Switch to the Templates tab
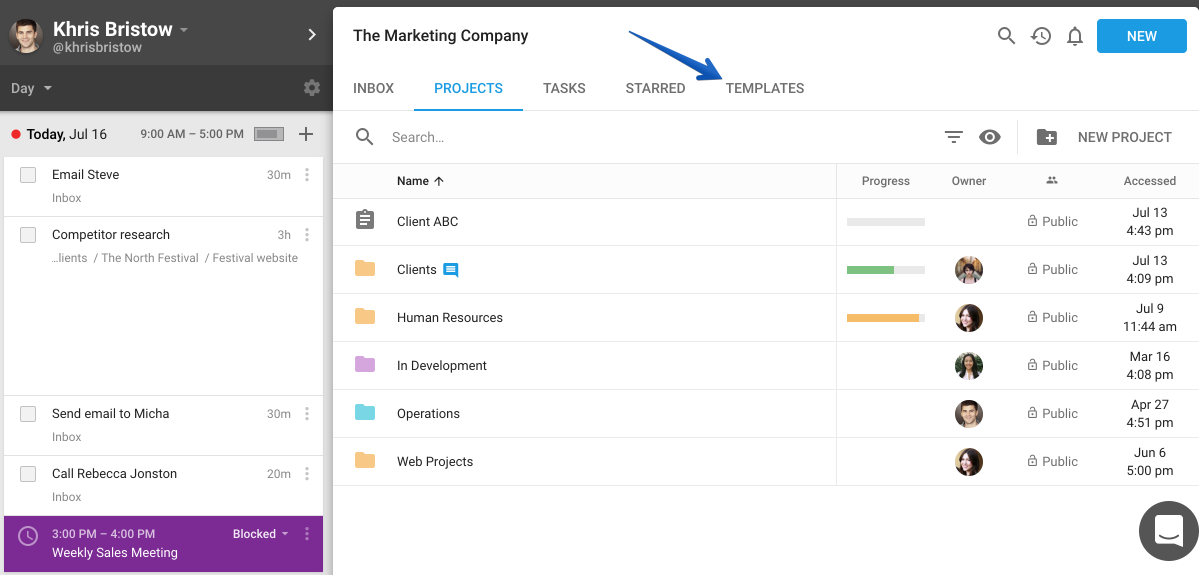The image size is (1199, 575). 765,88
